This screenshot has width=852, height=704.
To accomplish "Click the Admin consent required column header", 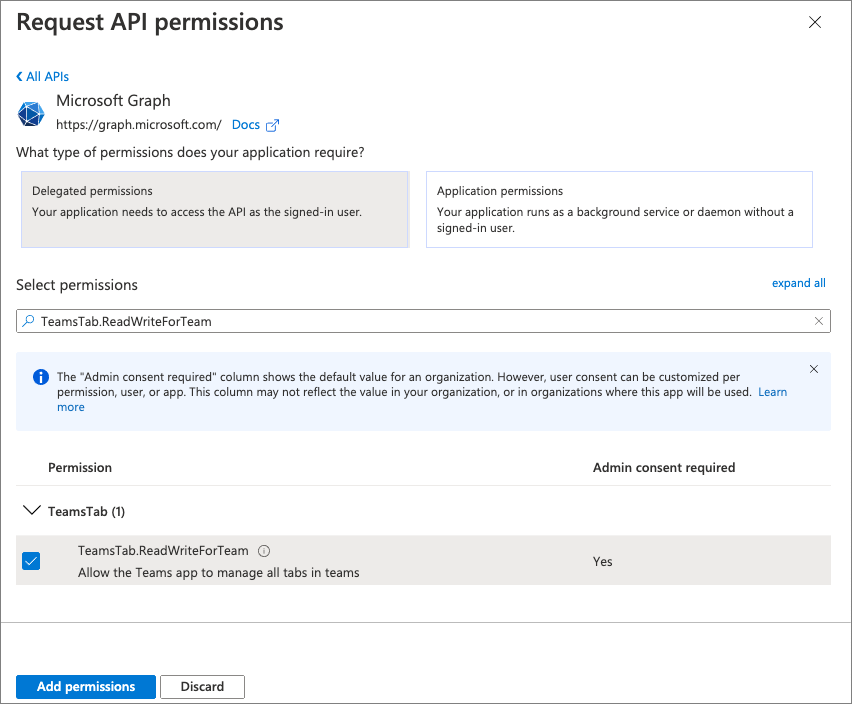I will (664, 468).
